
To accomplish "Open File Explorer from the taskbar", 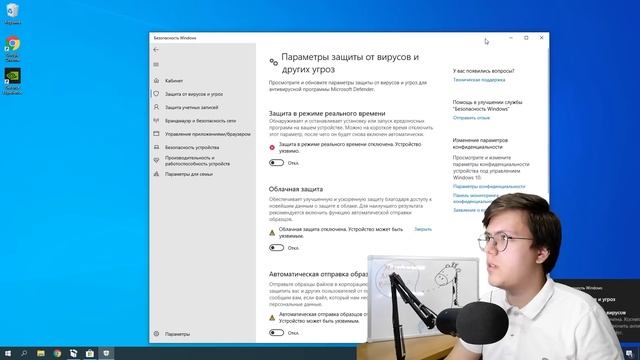I will (41, 353).
